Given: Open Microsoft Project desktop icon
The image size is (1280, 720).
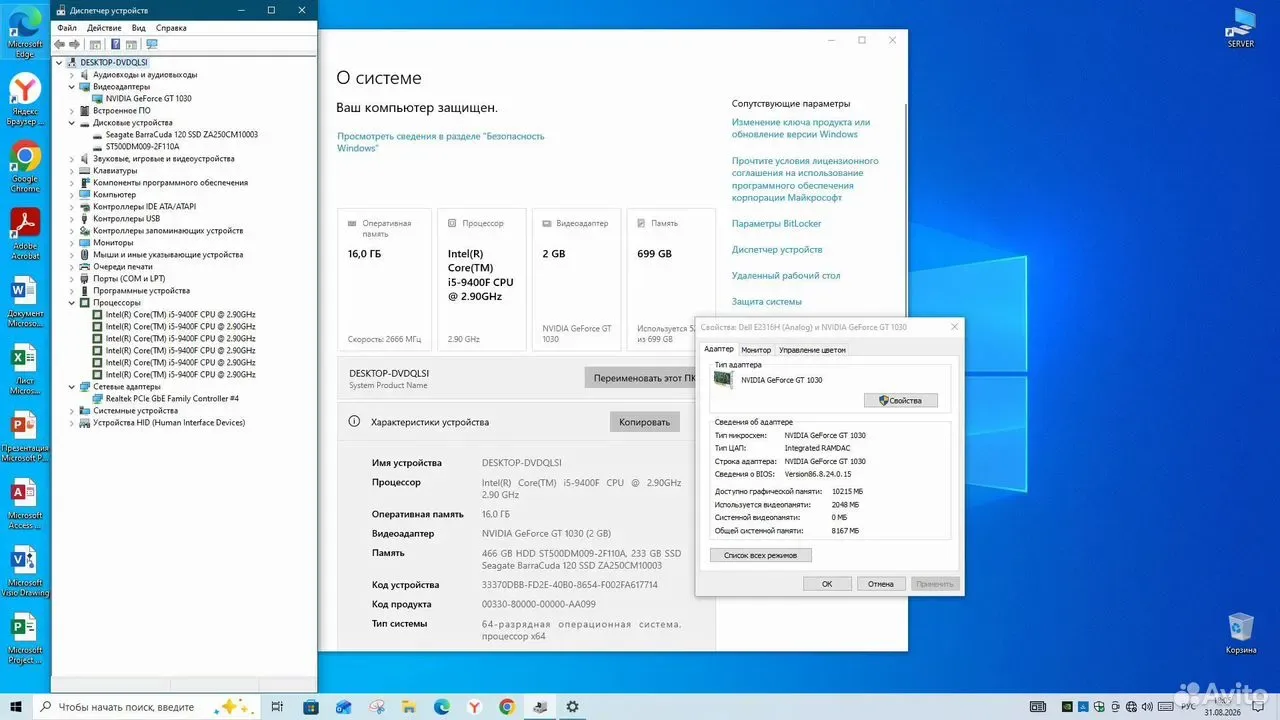Looking at the screenshot, I should click(25, 639).
